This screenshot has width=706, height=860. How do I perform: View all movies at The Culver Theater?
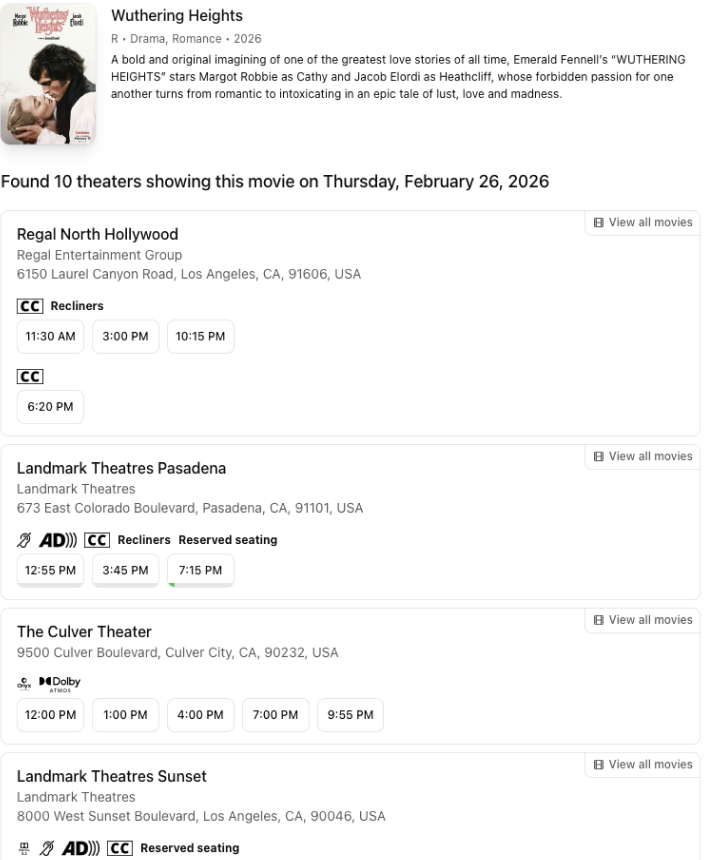pyautogui.click(x=642, y=620)
